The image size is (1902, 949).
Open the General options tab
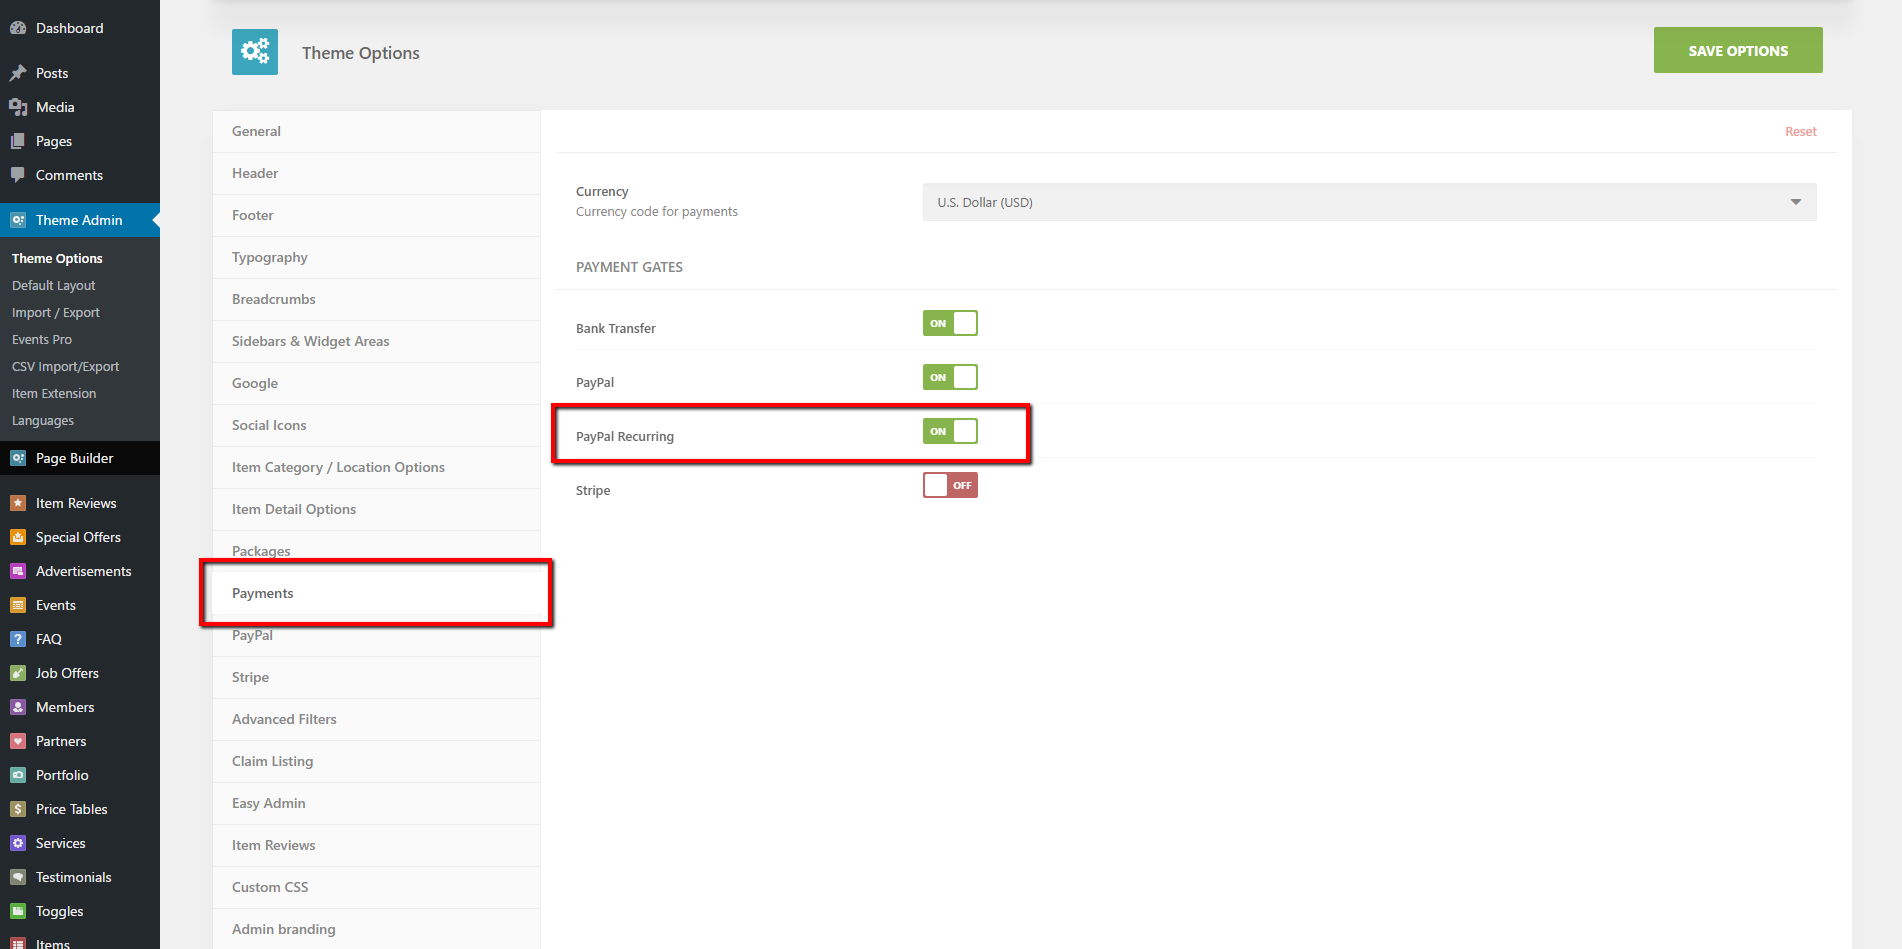[x=377, y=131]
